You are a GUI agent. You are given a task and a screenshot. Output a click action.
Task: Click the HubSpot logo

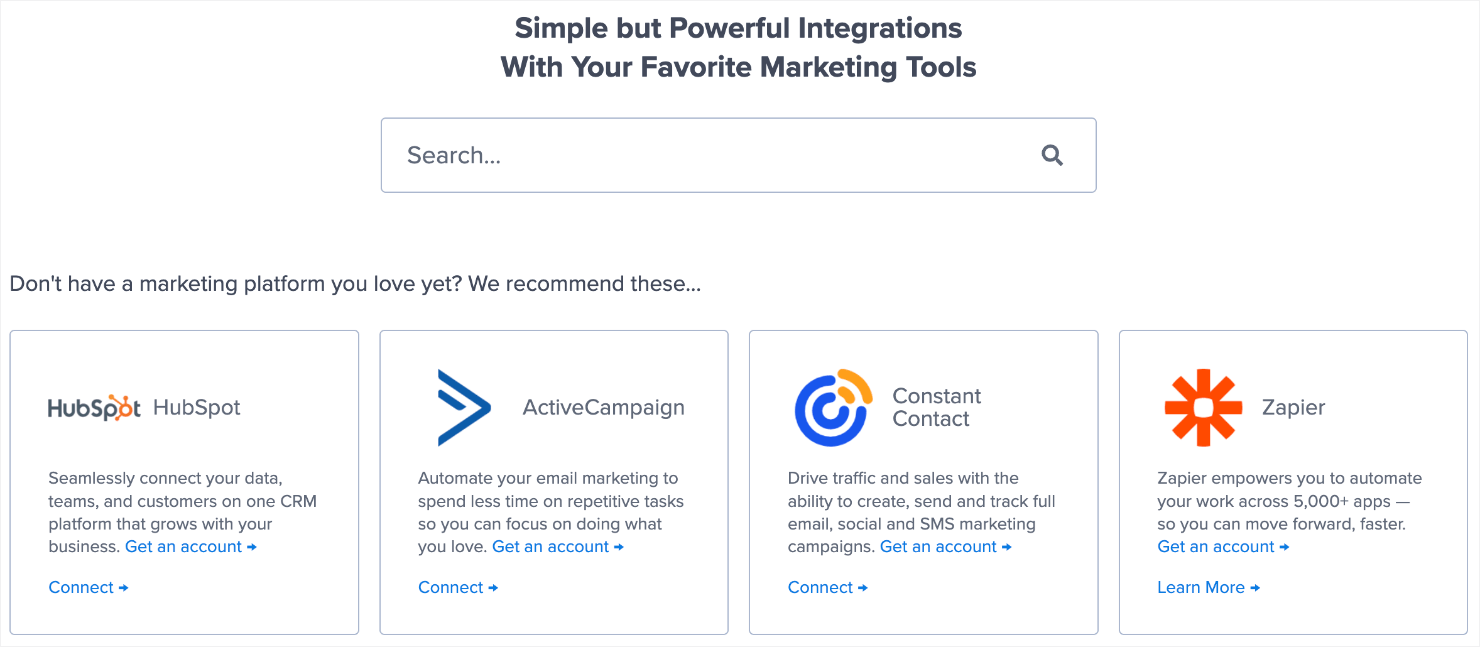94,407
